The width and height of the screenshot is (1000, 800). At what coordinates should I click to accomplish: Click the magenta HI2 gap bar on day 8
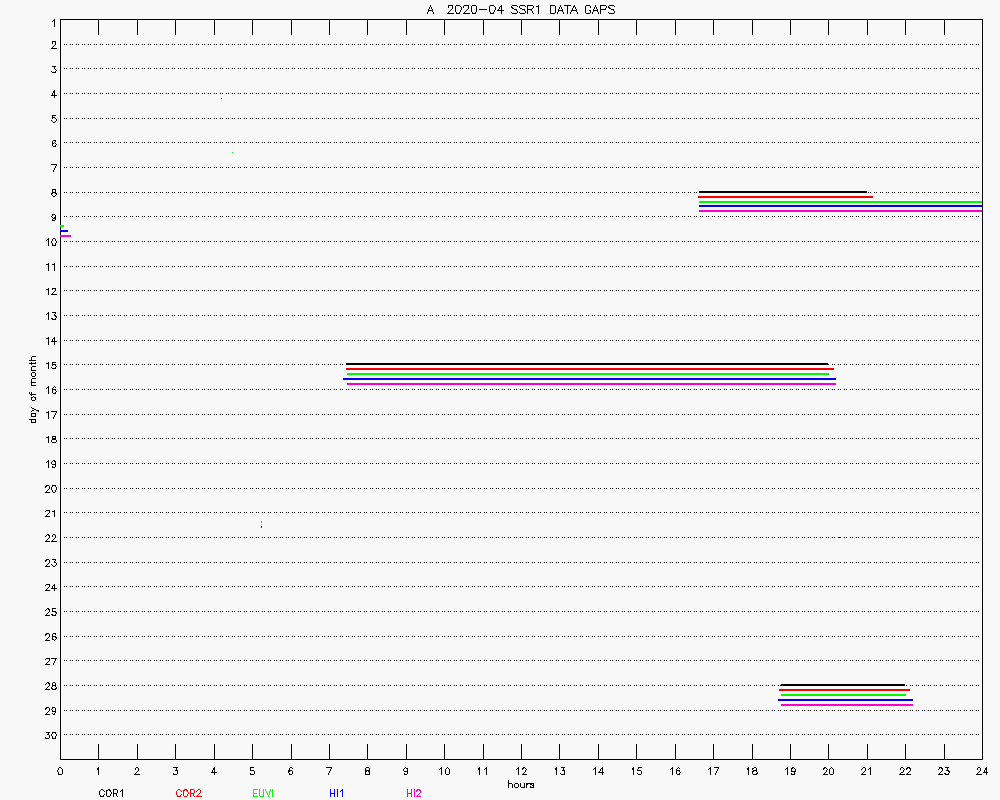click(x=840, y=211)
